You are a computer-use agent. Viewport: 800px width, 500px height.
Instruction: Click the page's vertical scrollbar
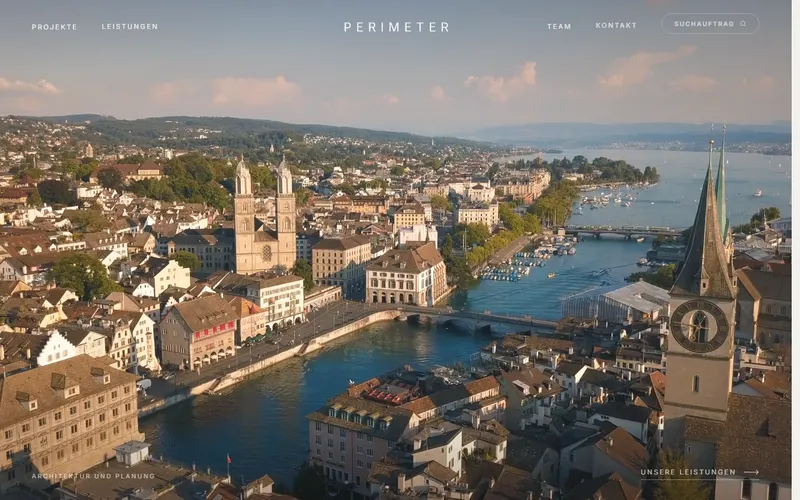pos(795,250)
